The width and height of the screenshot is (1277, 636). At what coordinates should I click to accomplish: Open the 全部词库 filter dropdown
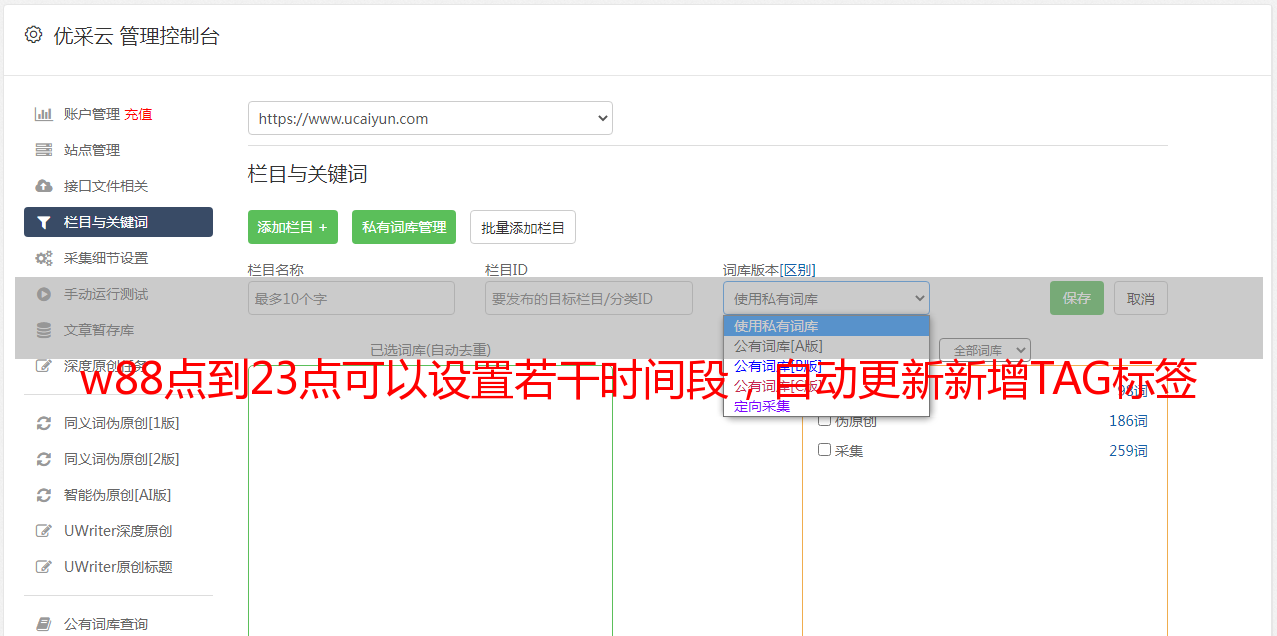tap(985, 350)
